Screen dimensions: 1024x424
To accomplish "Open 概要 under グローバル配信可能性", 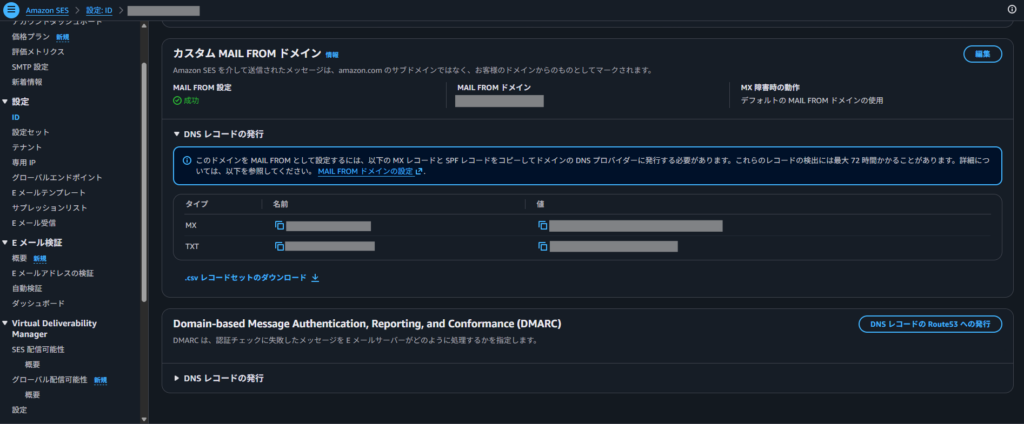I will [x=33, y=395].
